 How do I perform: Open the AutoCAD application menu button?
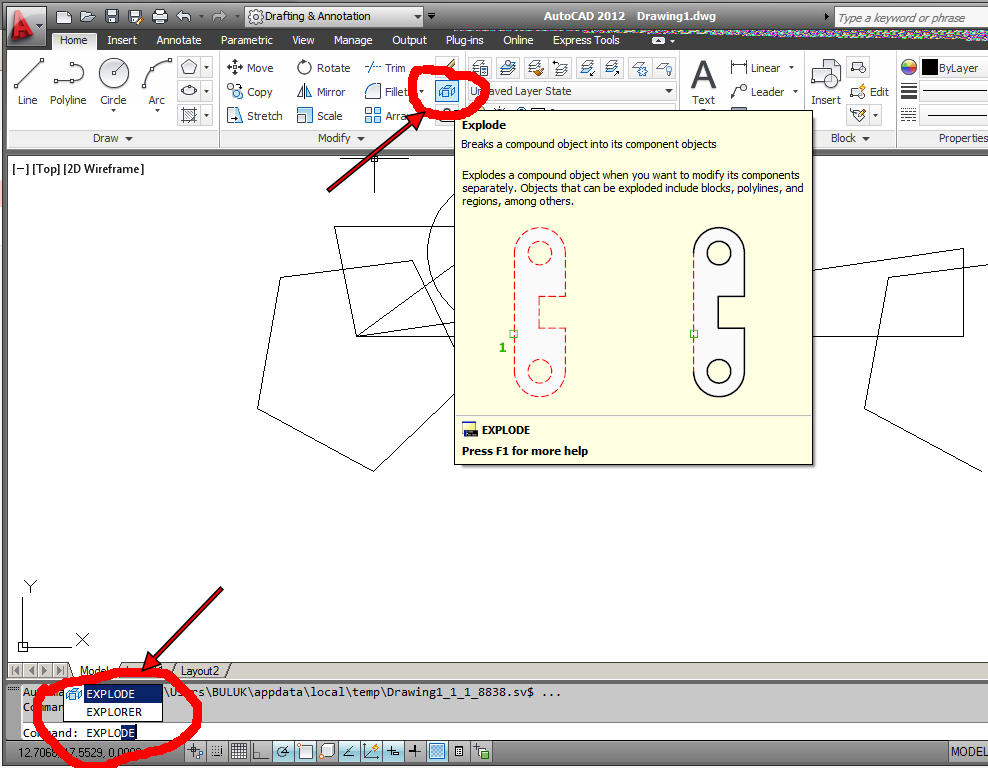click(x=24, y=26)
